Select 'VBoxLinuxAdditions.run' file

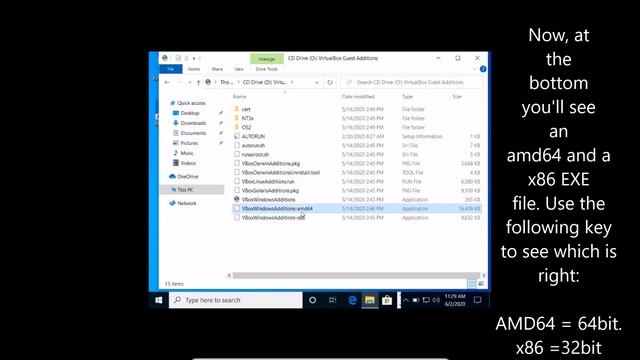click(x=268, y=182)
